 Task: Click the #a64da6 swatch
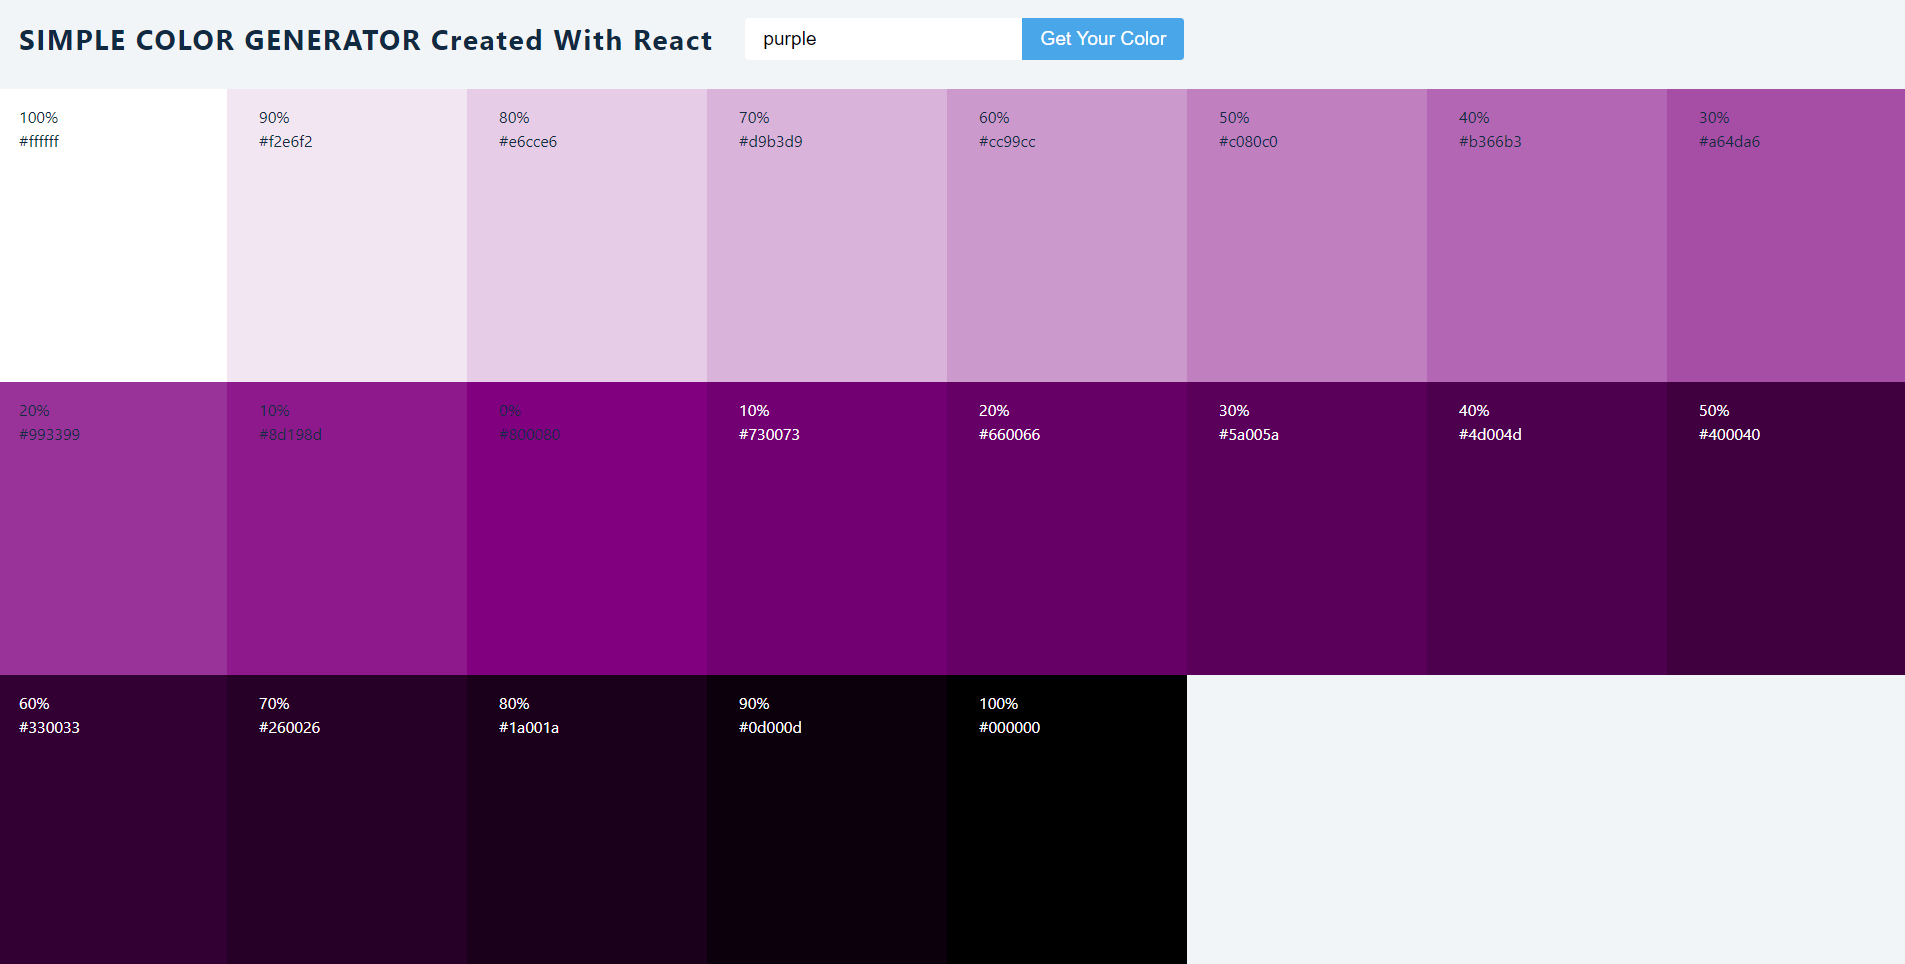click(1786, 235)
